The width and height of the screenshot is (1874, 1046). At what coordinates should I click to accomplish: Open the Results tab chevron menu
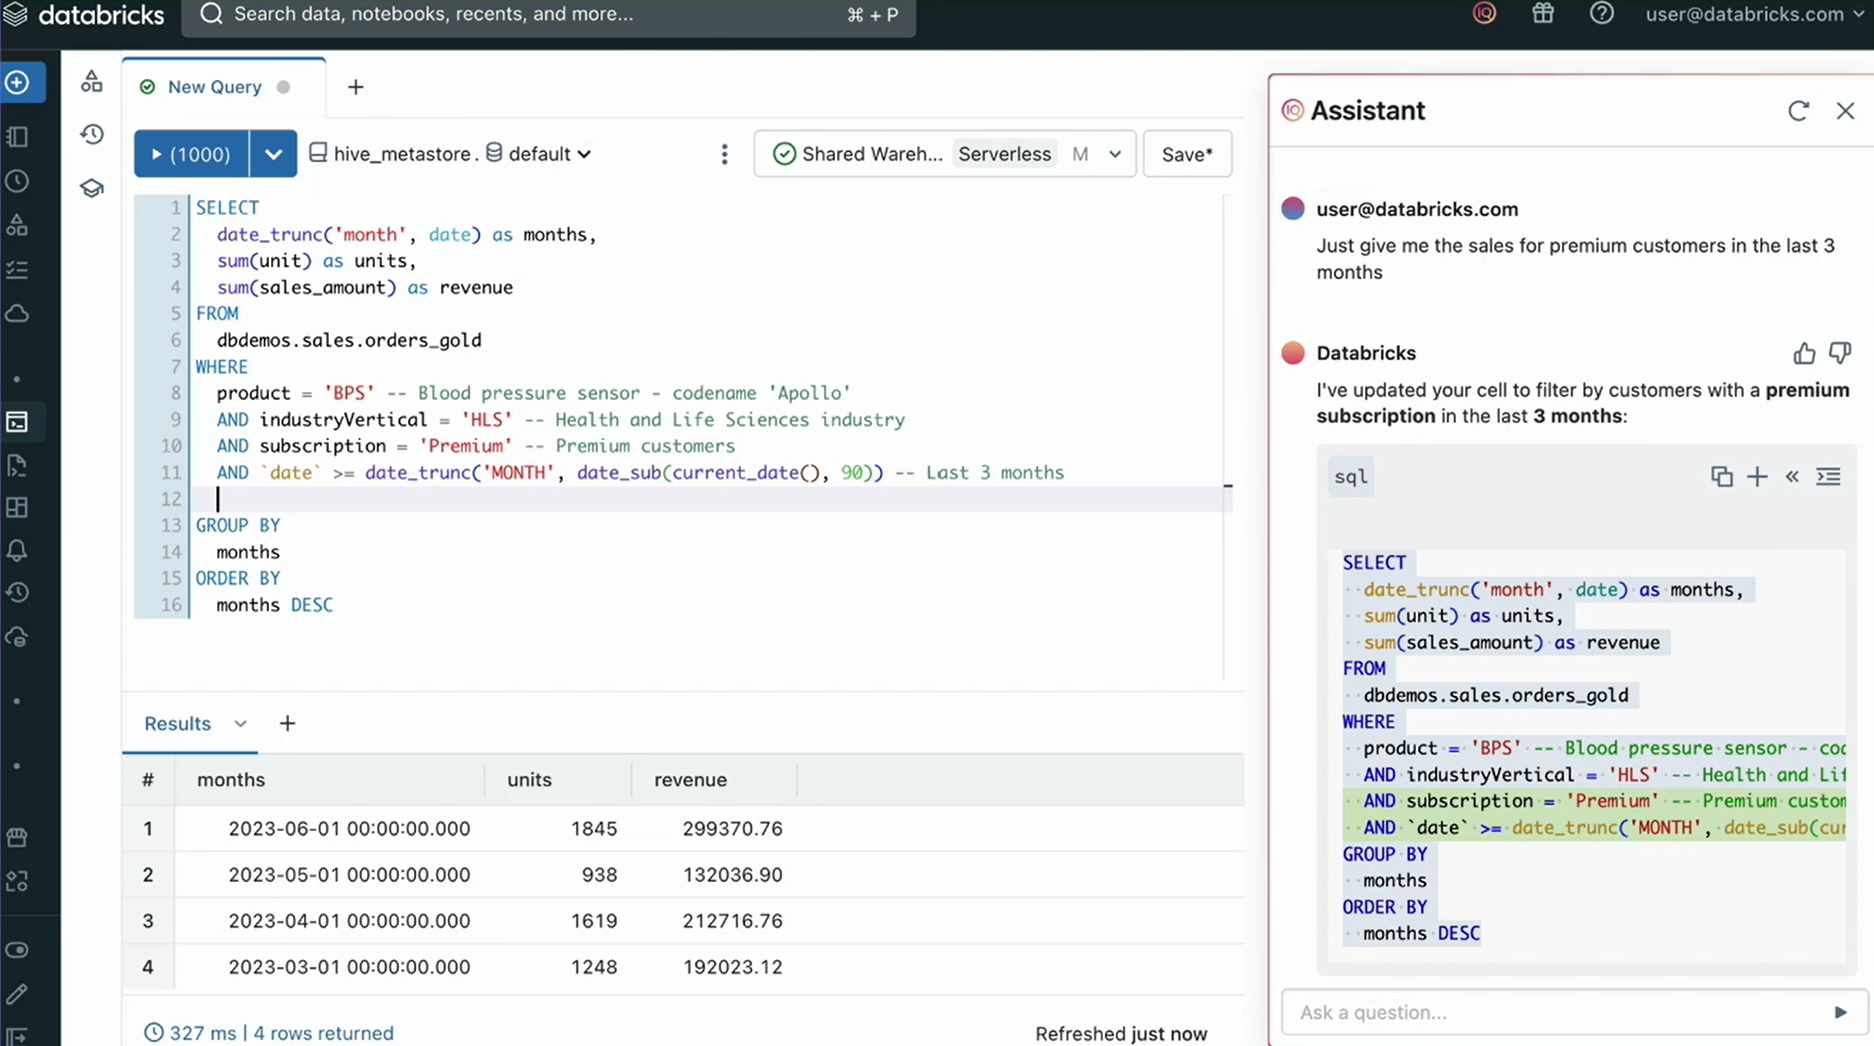point(240,723)
